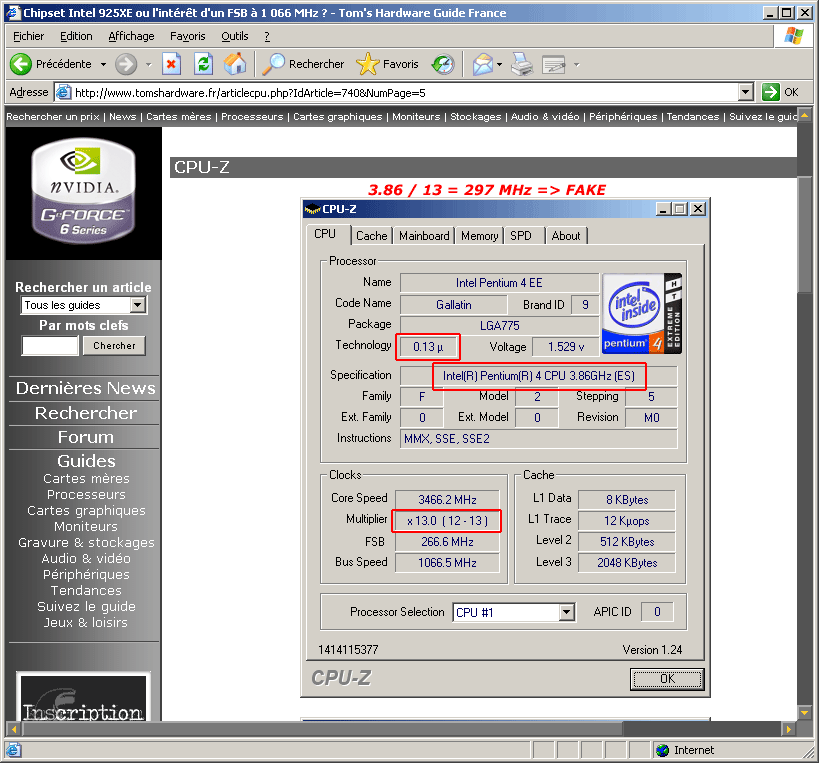Click the Forward arrow icon
The width and height of the screenshot is (819, 763).
click(126, 64)
